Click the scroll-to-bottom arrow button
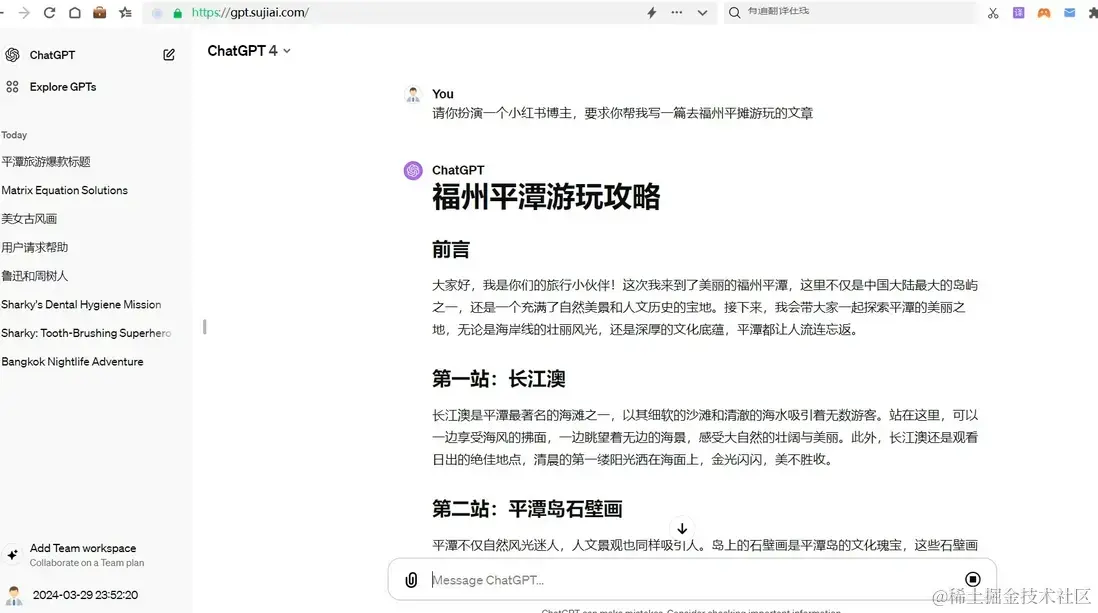 682,528
